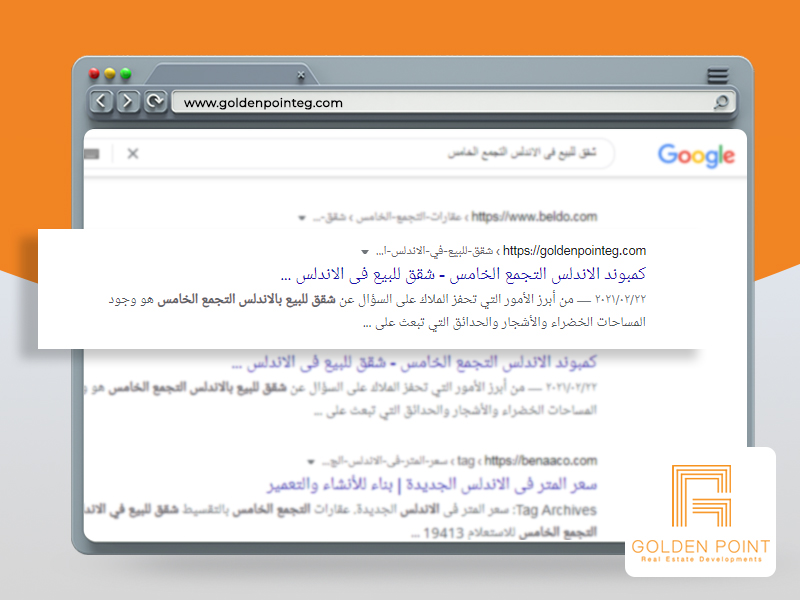
Task: Click the yellow minimize window button
Action: [x=110, y=73]
